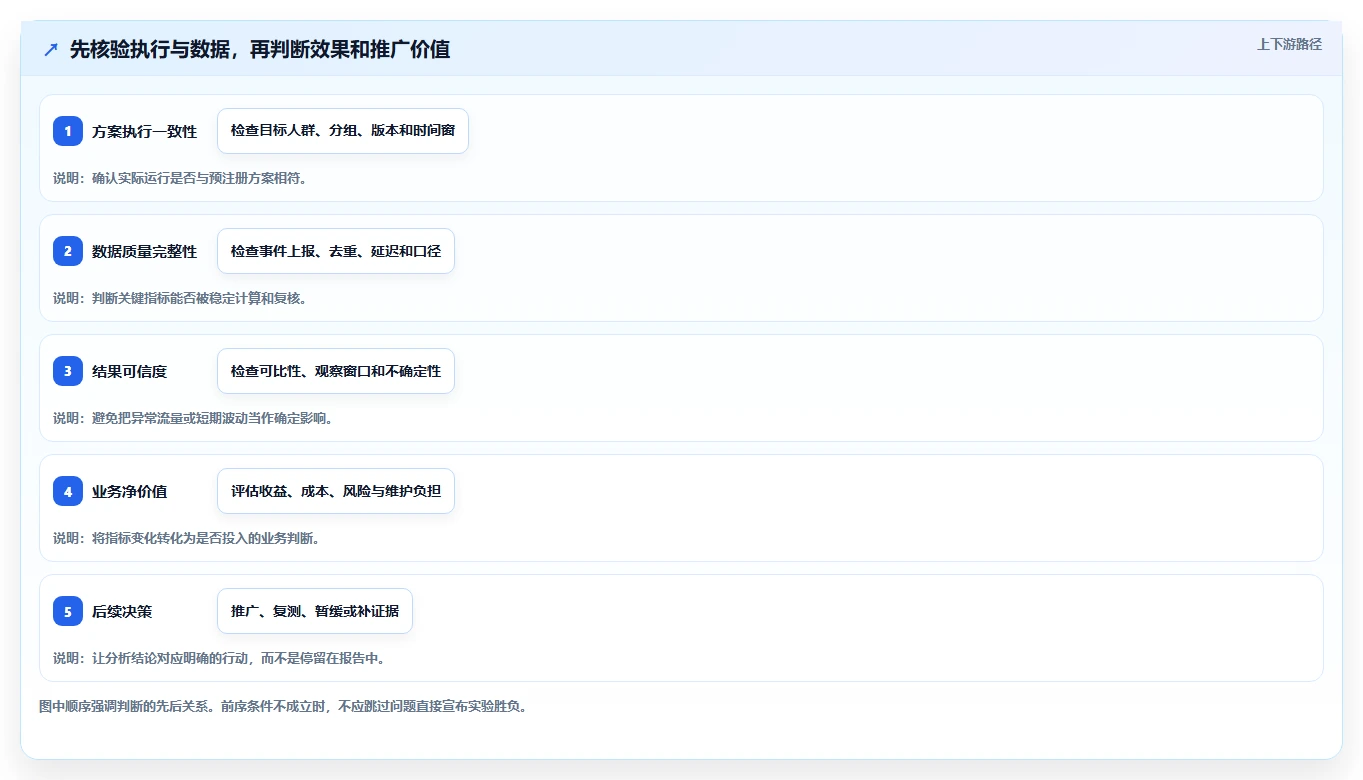Click the arrow icon beside the title
Image resolution: width=1363 pixels, height=780 pixels.
point(51,49)
